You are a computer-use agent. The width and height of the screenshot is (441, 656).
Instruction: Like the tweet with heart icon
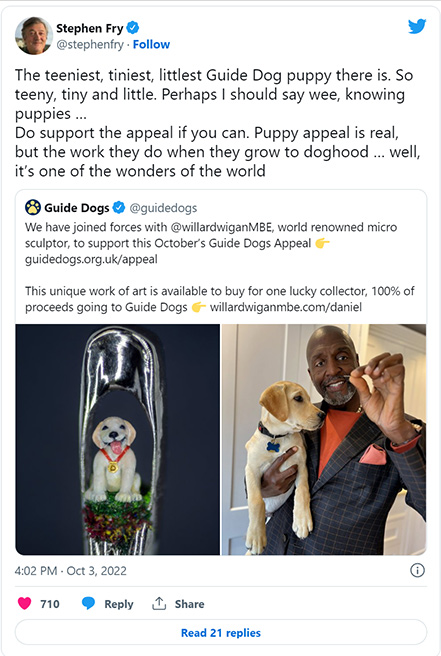[25, 603]
